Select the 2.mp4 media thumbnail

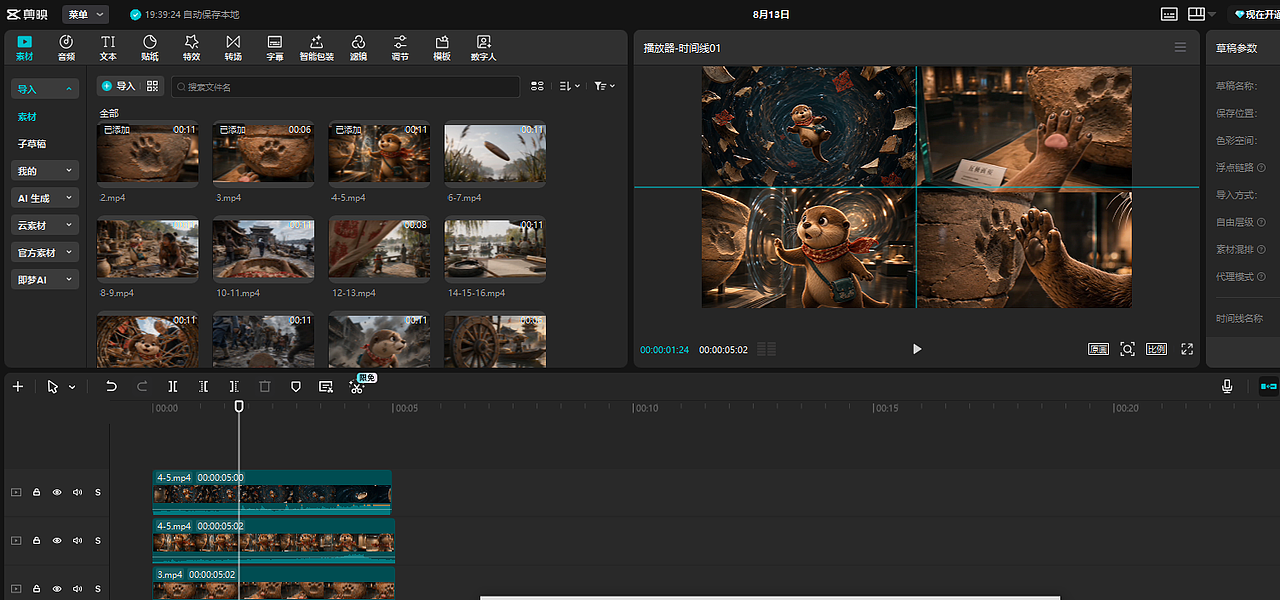[147, 153]
